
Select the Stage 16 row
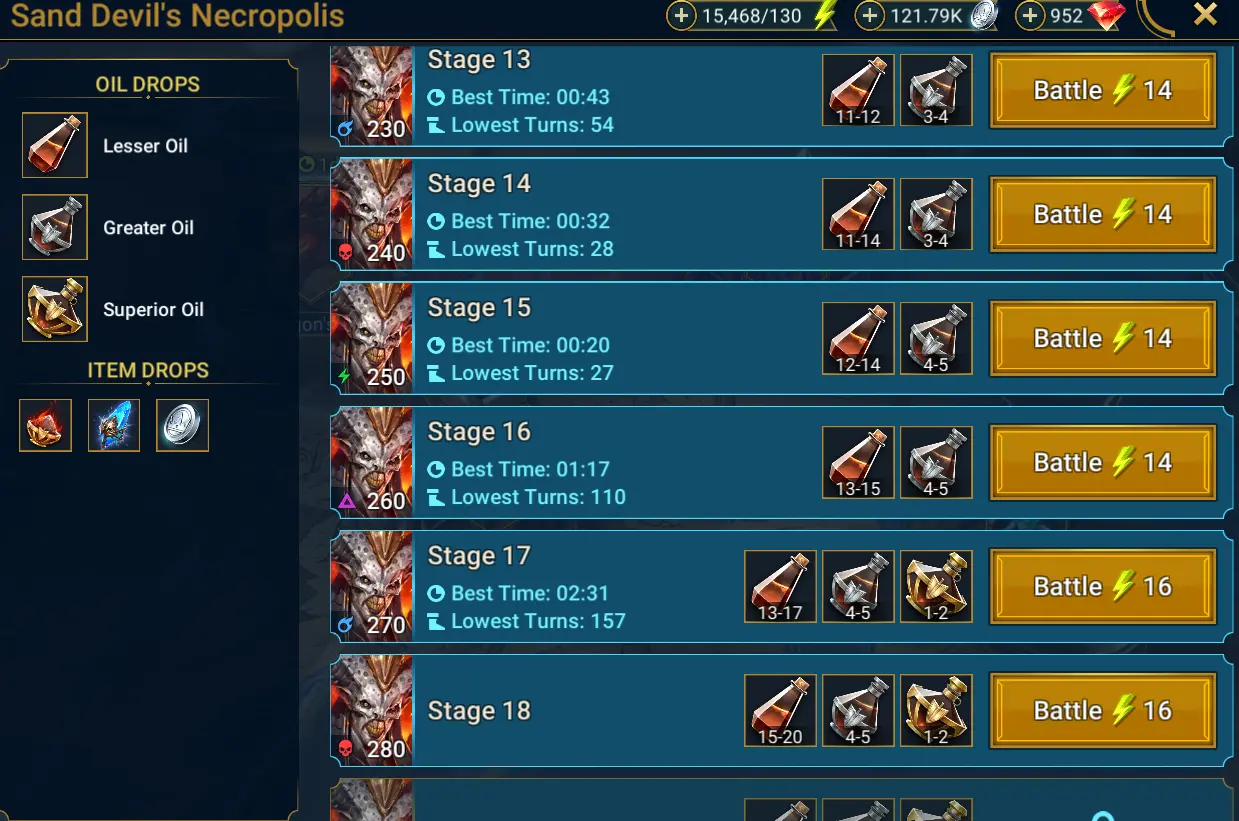(x=778, y=463)
